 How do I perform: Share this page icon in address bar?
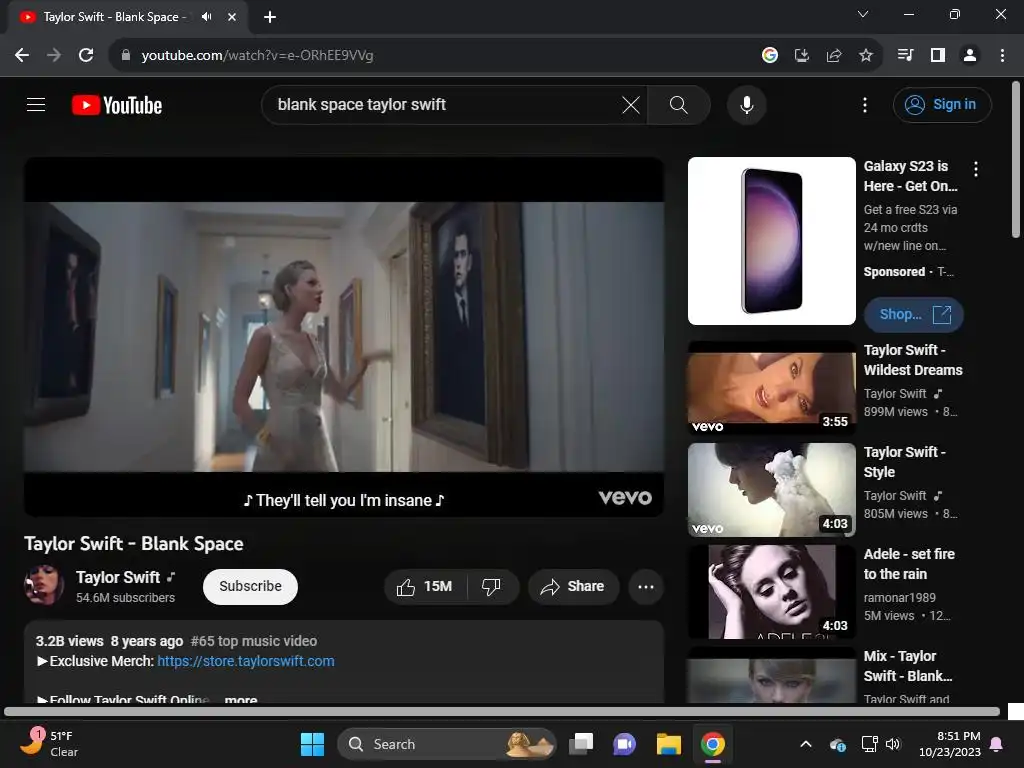[x=834, y=56]
